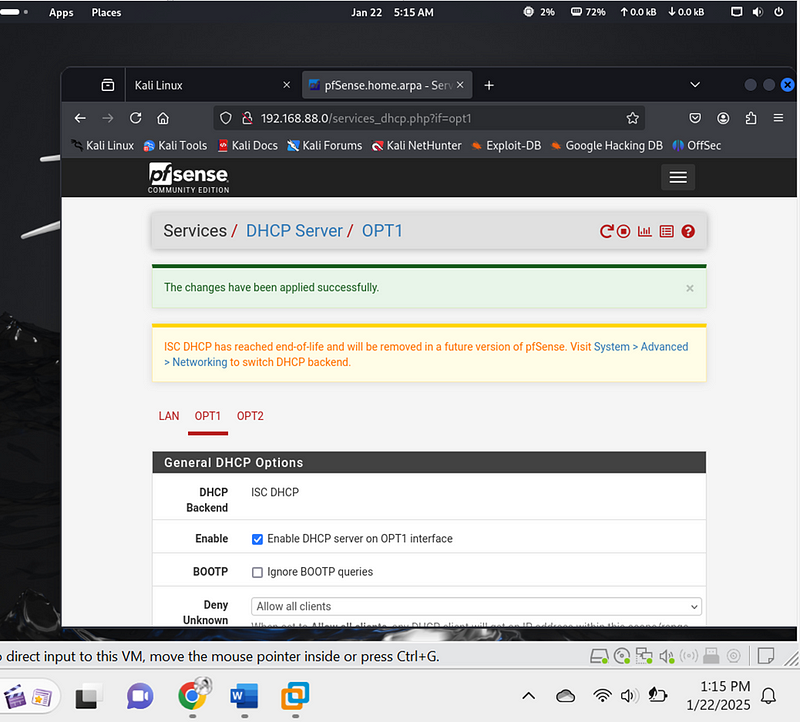This screenshot has height=722, width=800.
Task: Open the Places menu in Kali top bar
Action: (106, 12)
